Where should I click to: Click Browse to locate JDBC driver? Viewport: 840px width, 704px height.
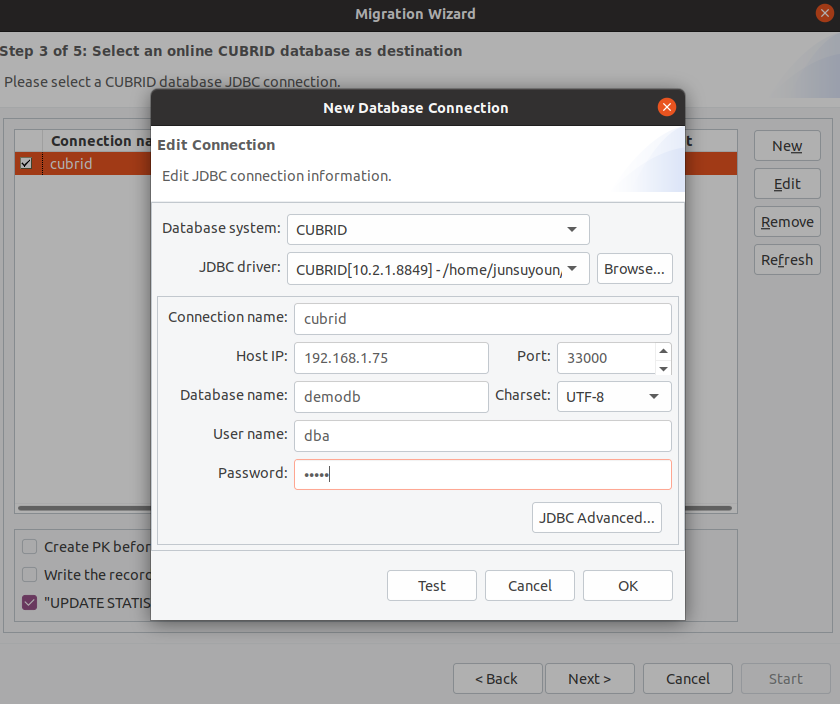(634, 268)
